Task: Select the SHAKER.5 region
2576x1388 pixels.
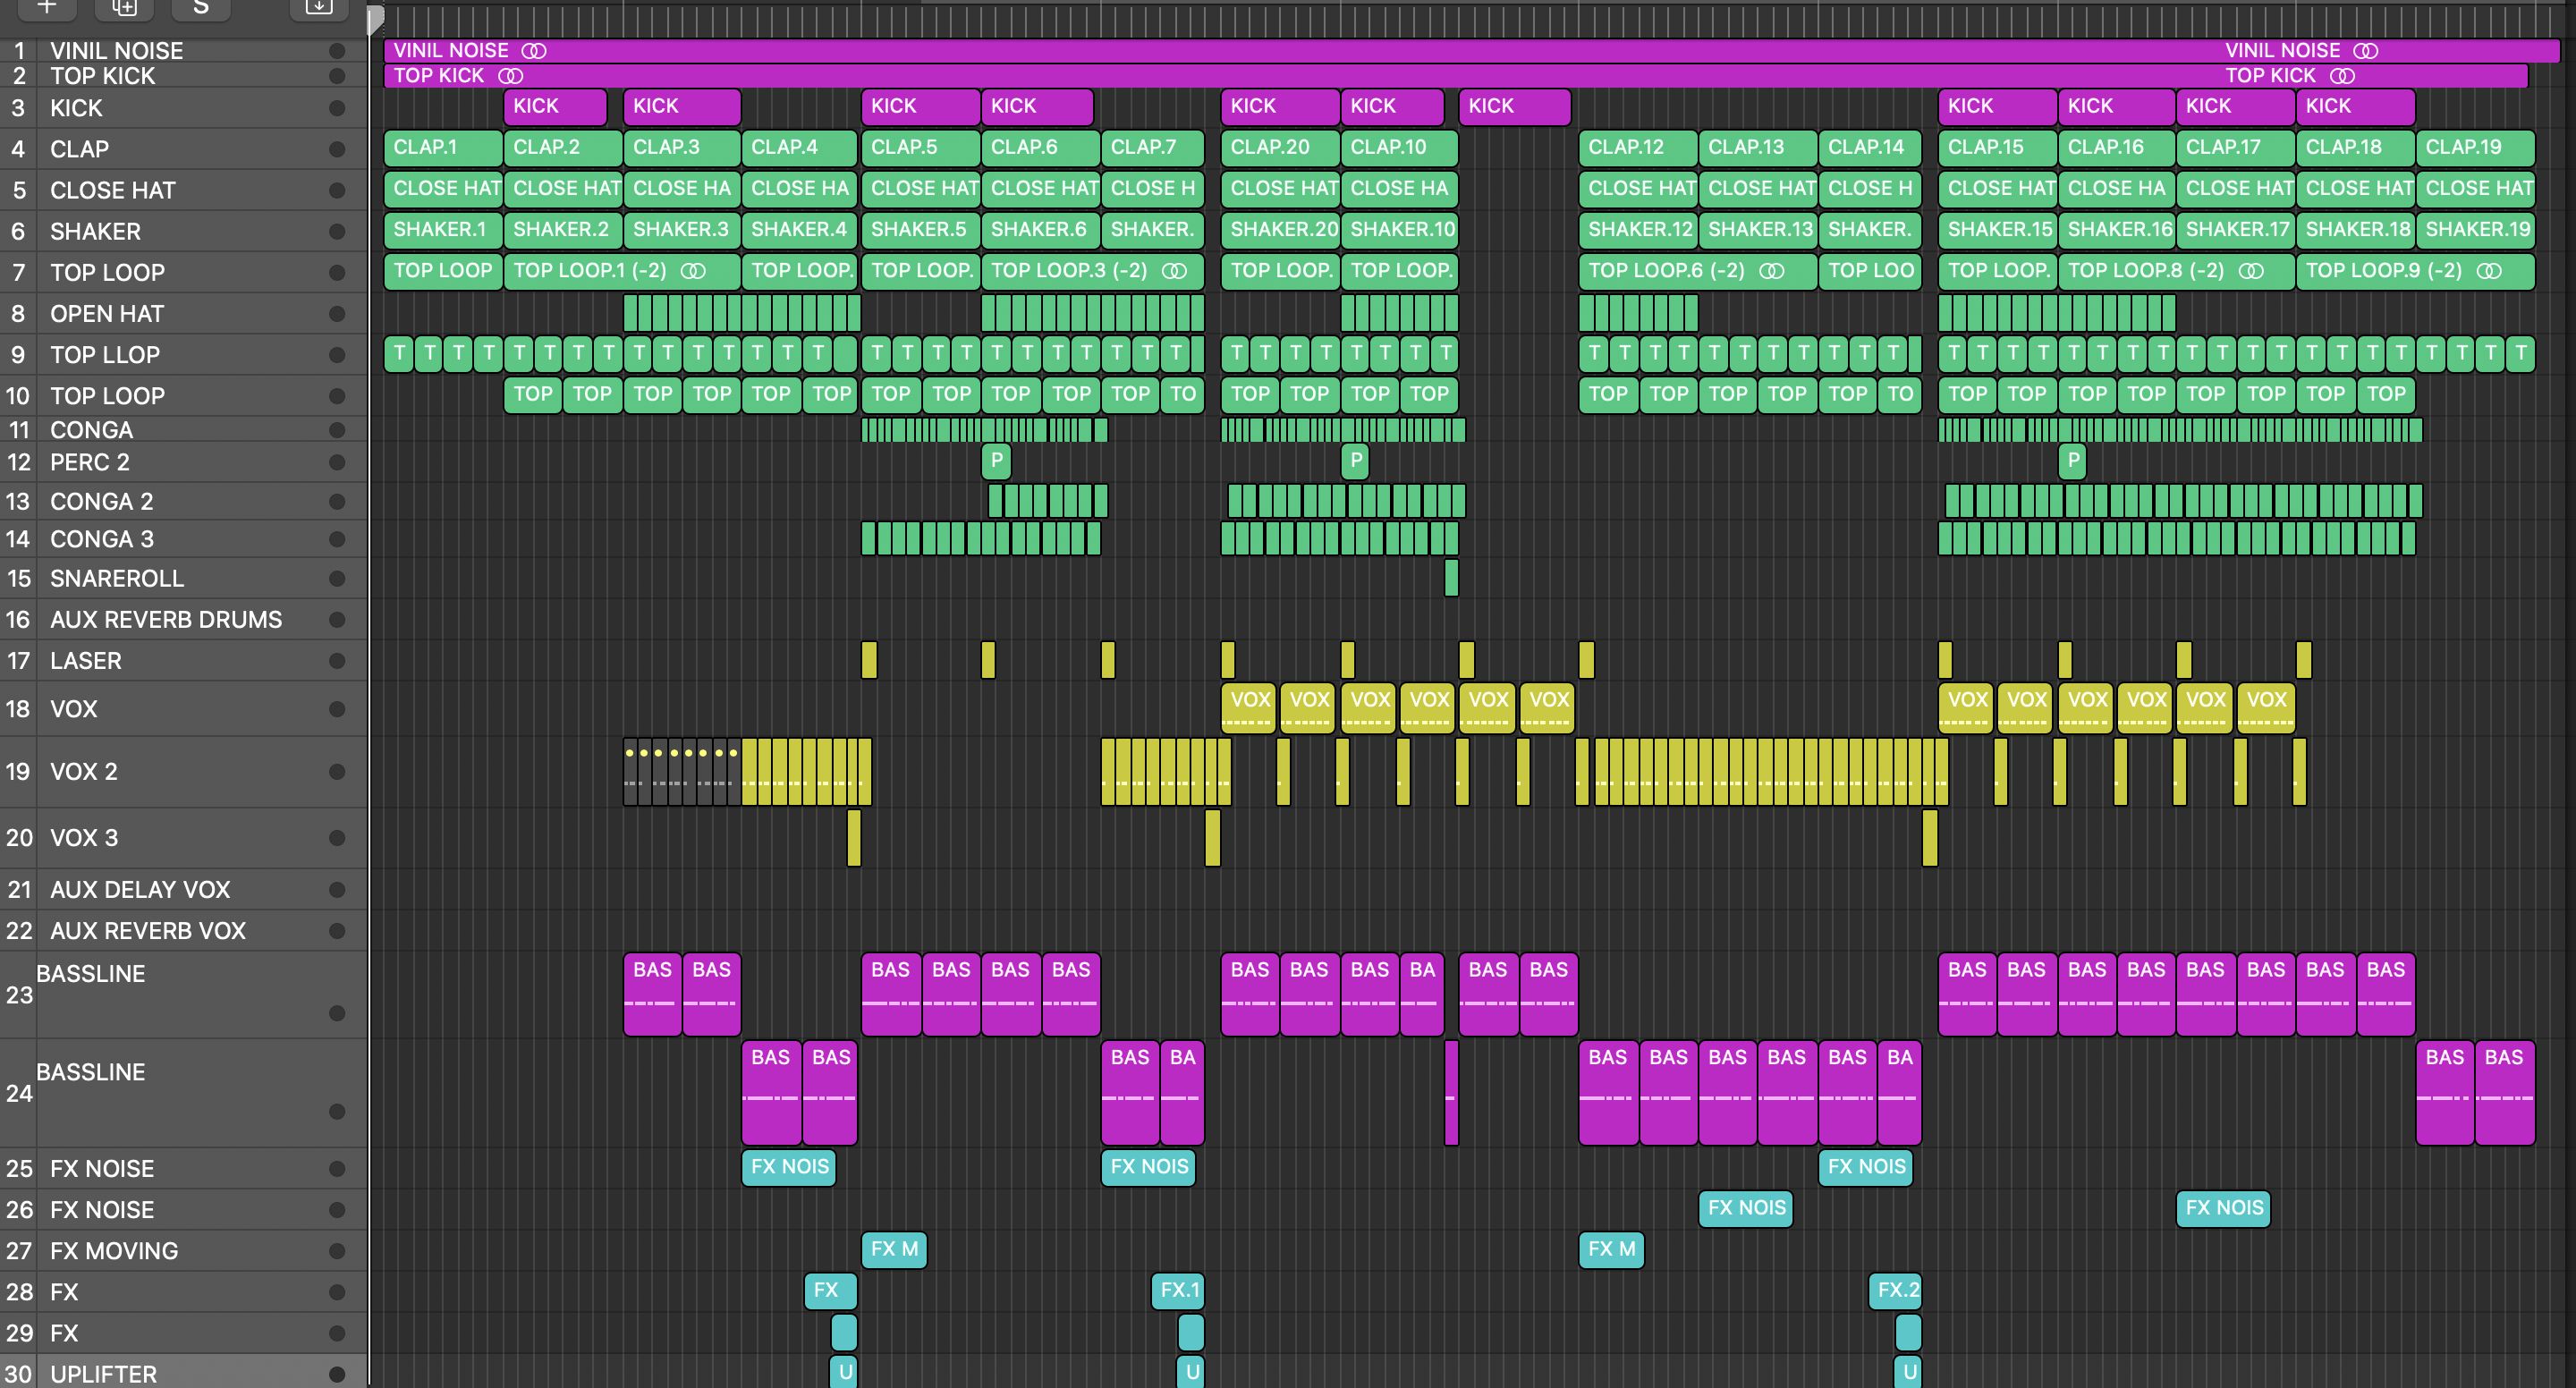Action: coord(921,230)
